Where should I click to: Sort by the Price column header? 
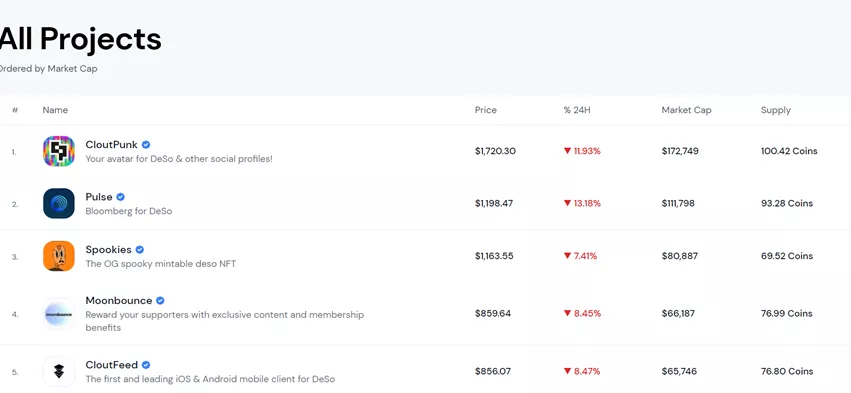coord(486,110)
